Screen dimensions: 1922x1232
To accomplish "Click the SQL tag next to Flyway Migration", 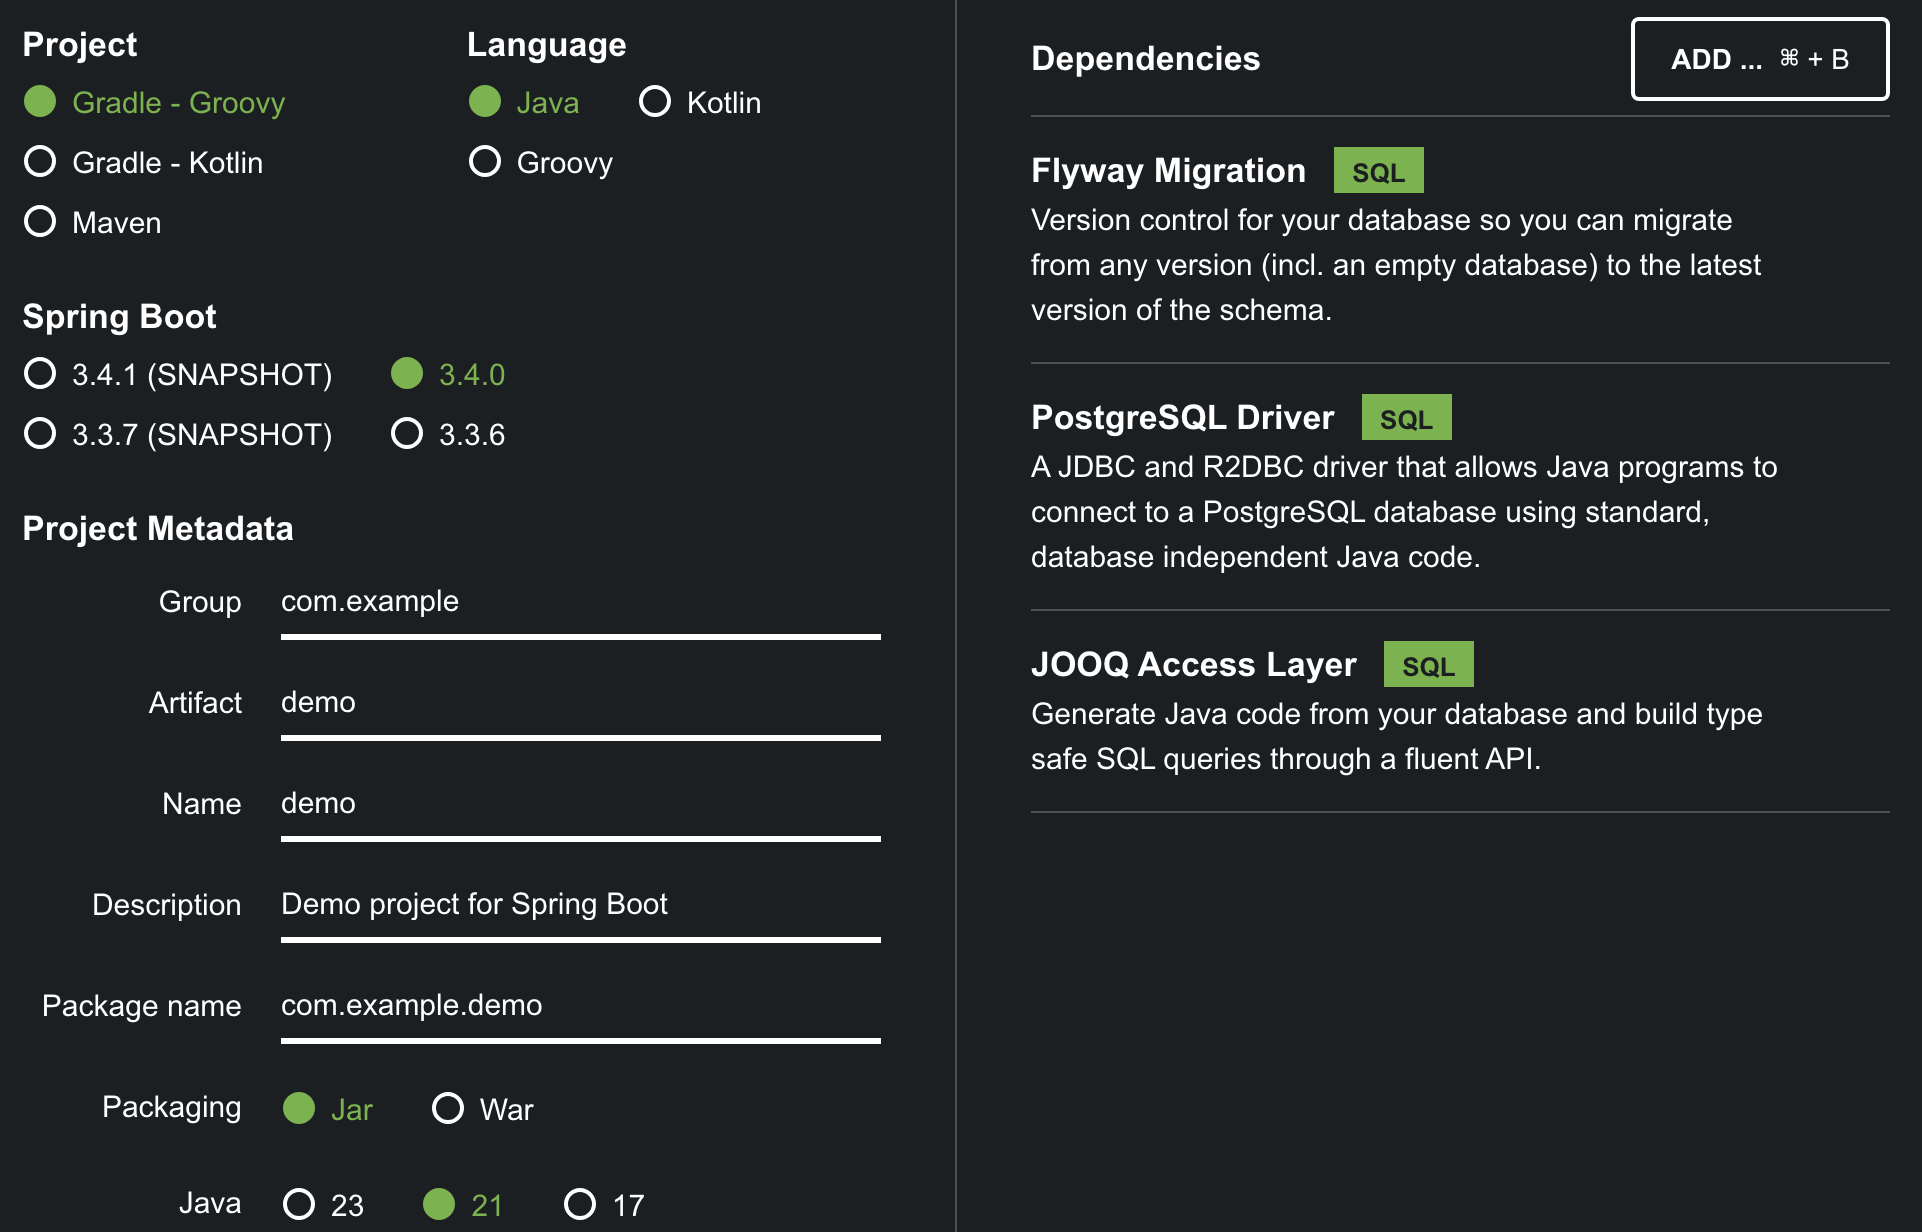I will 1378,171.
